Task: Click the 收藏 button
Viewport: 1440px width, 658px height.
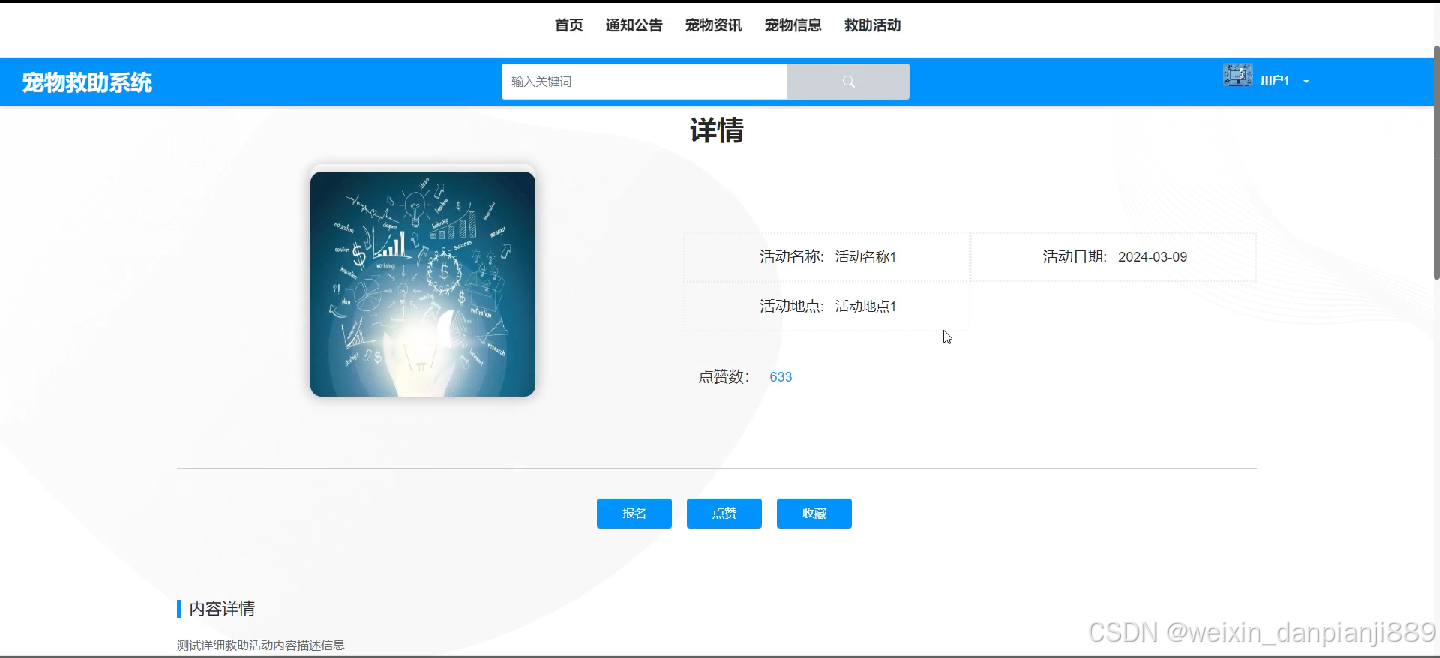Action: 814,514
